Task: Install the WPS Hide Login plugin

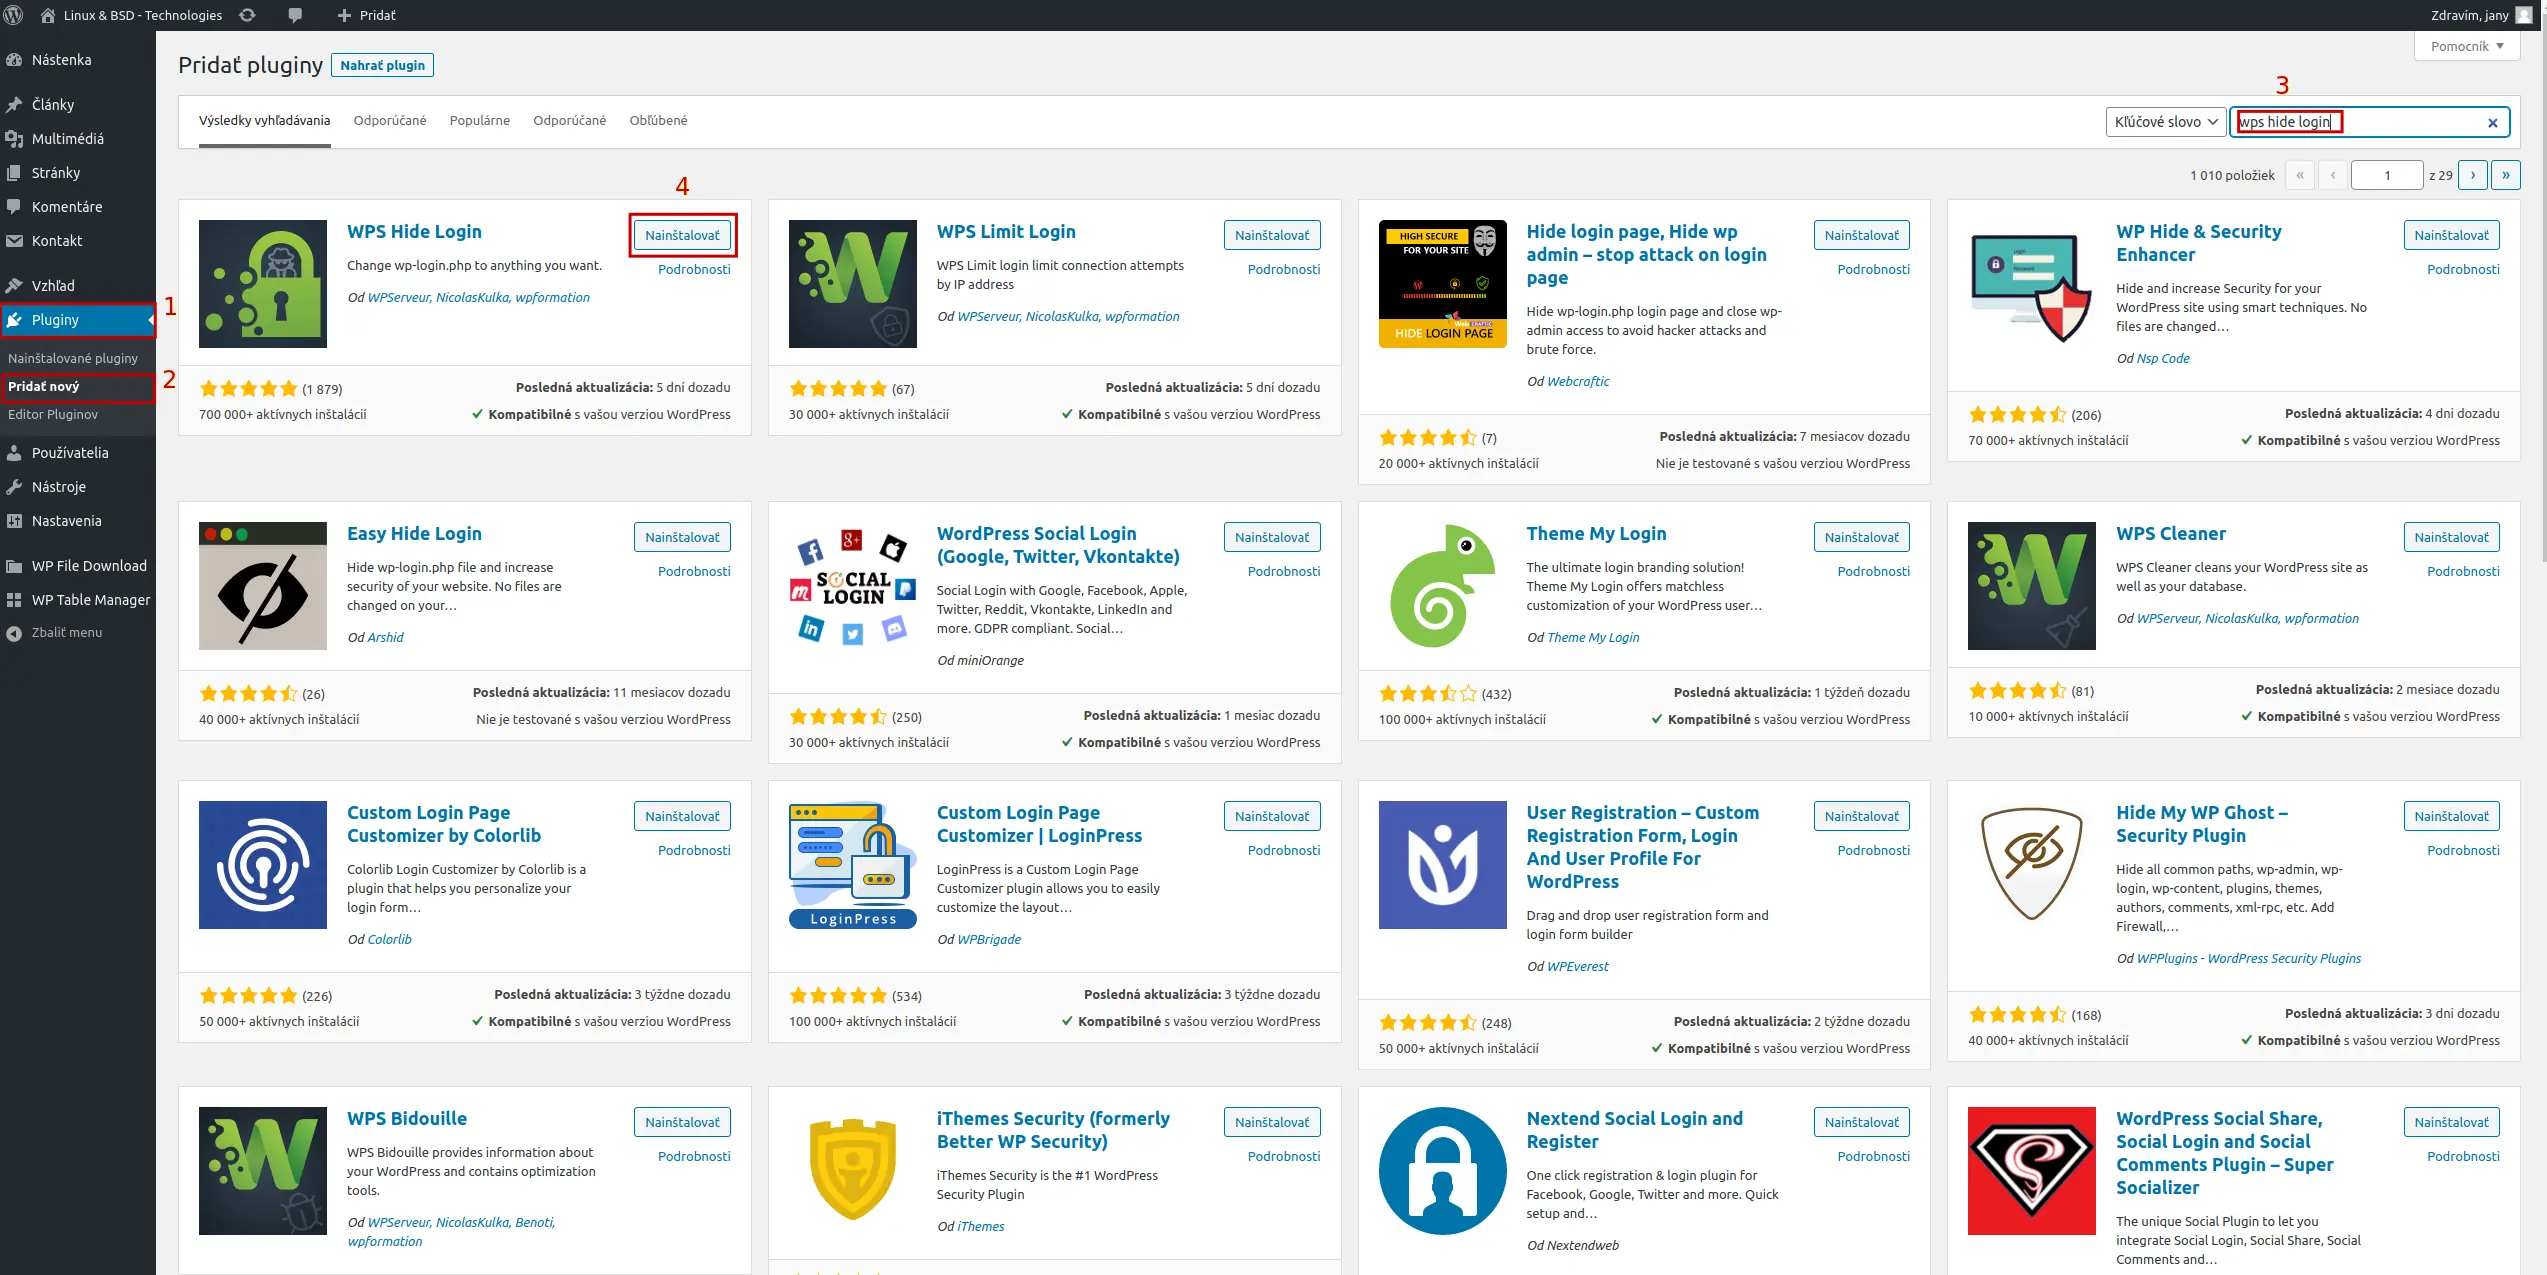Action: coord(682,235)
